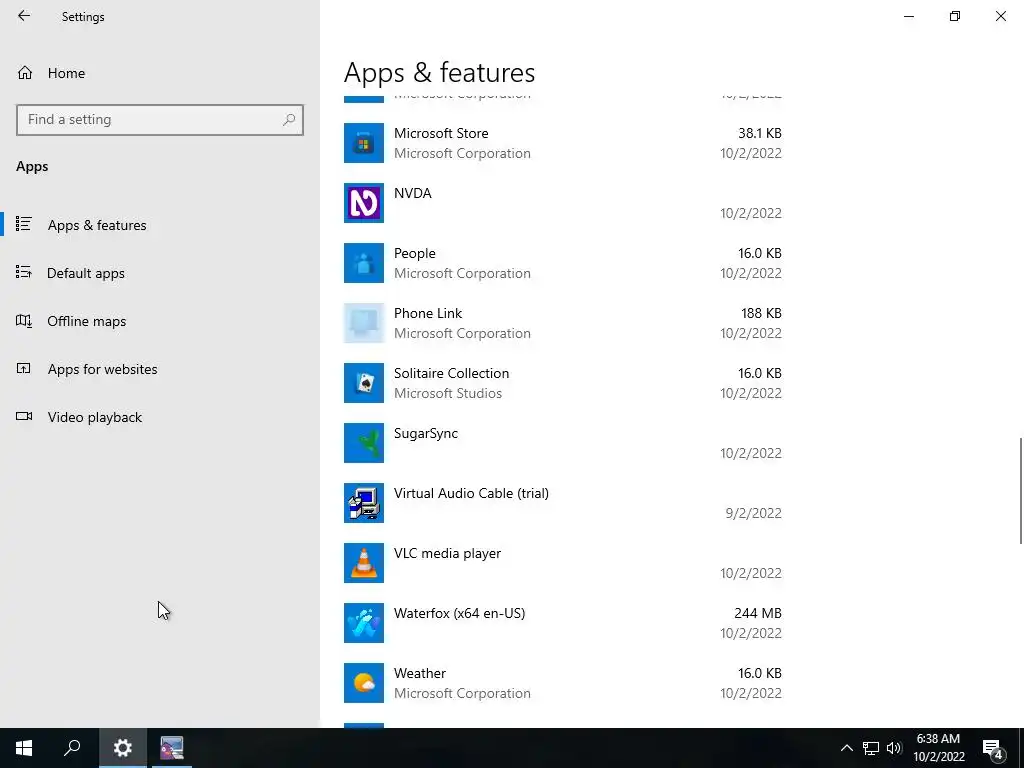Click the Apps & features page heading
The image size is (1024, 768).
(x=440, y=72)
